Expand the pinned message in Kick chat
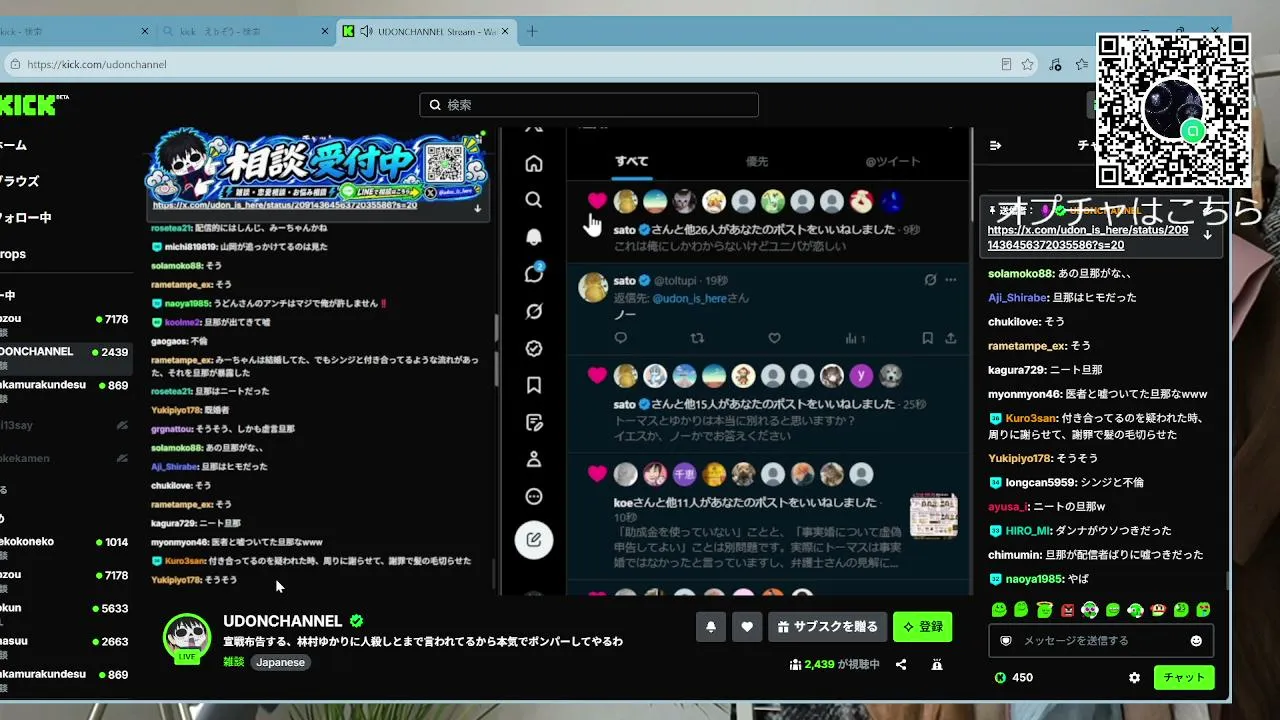Image resolution: width=1280 pixels, height=720 pixels. coord(1207,235)
